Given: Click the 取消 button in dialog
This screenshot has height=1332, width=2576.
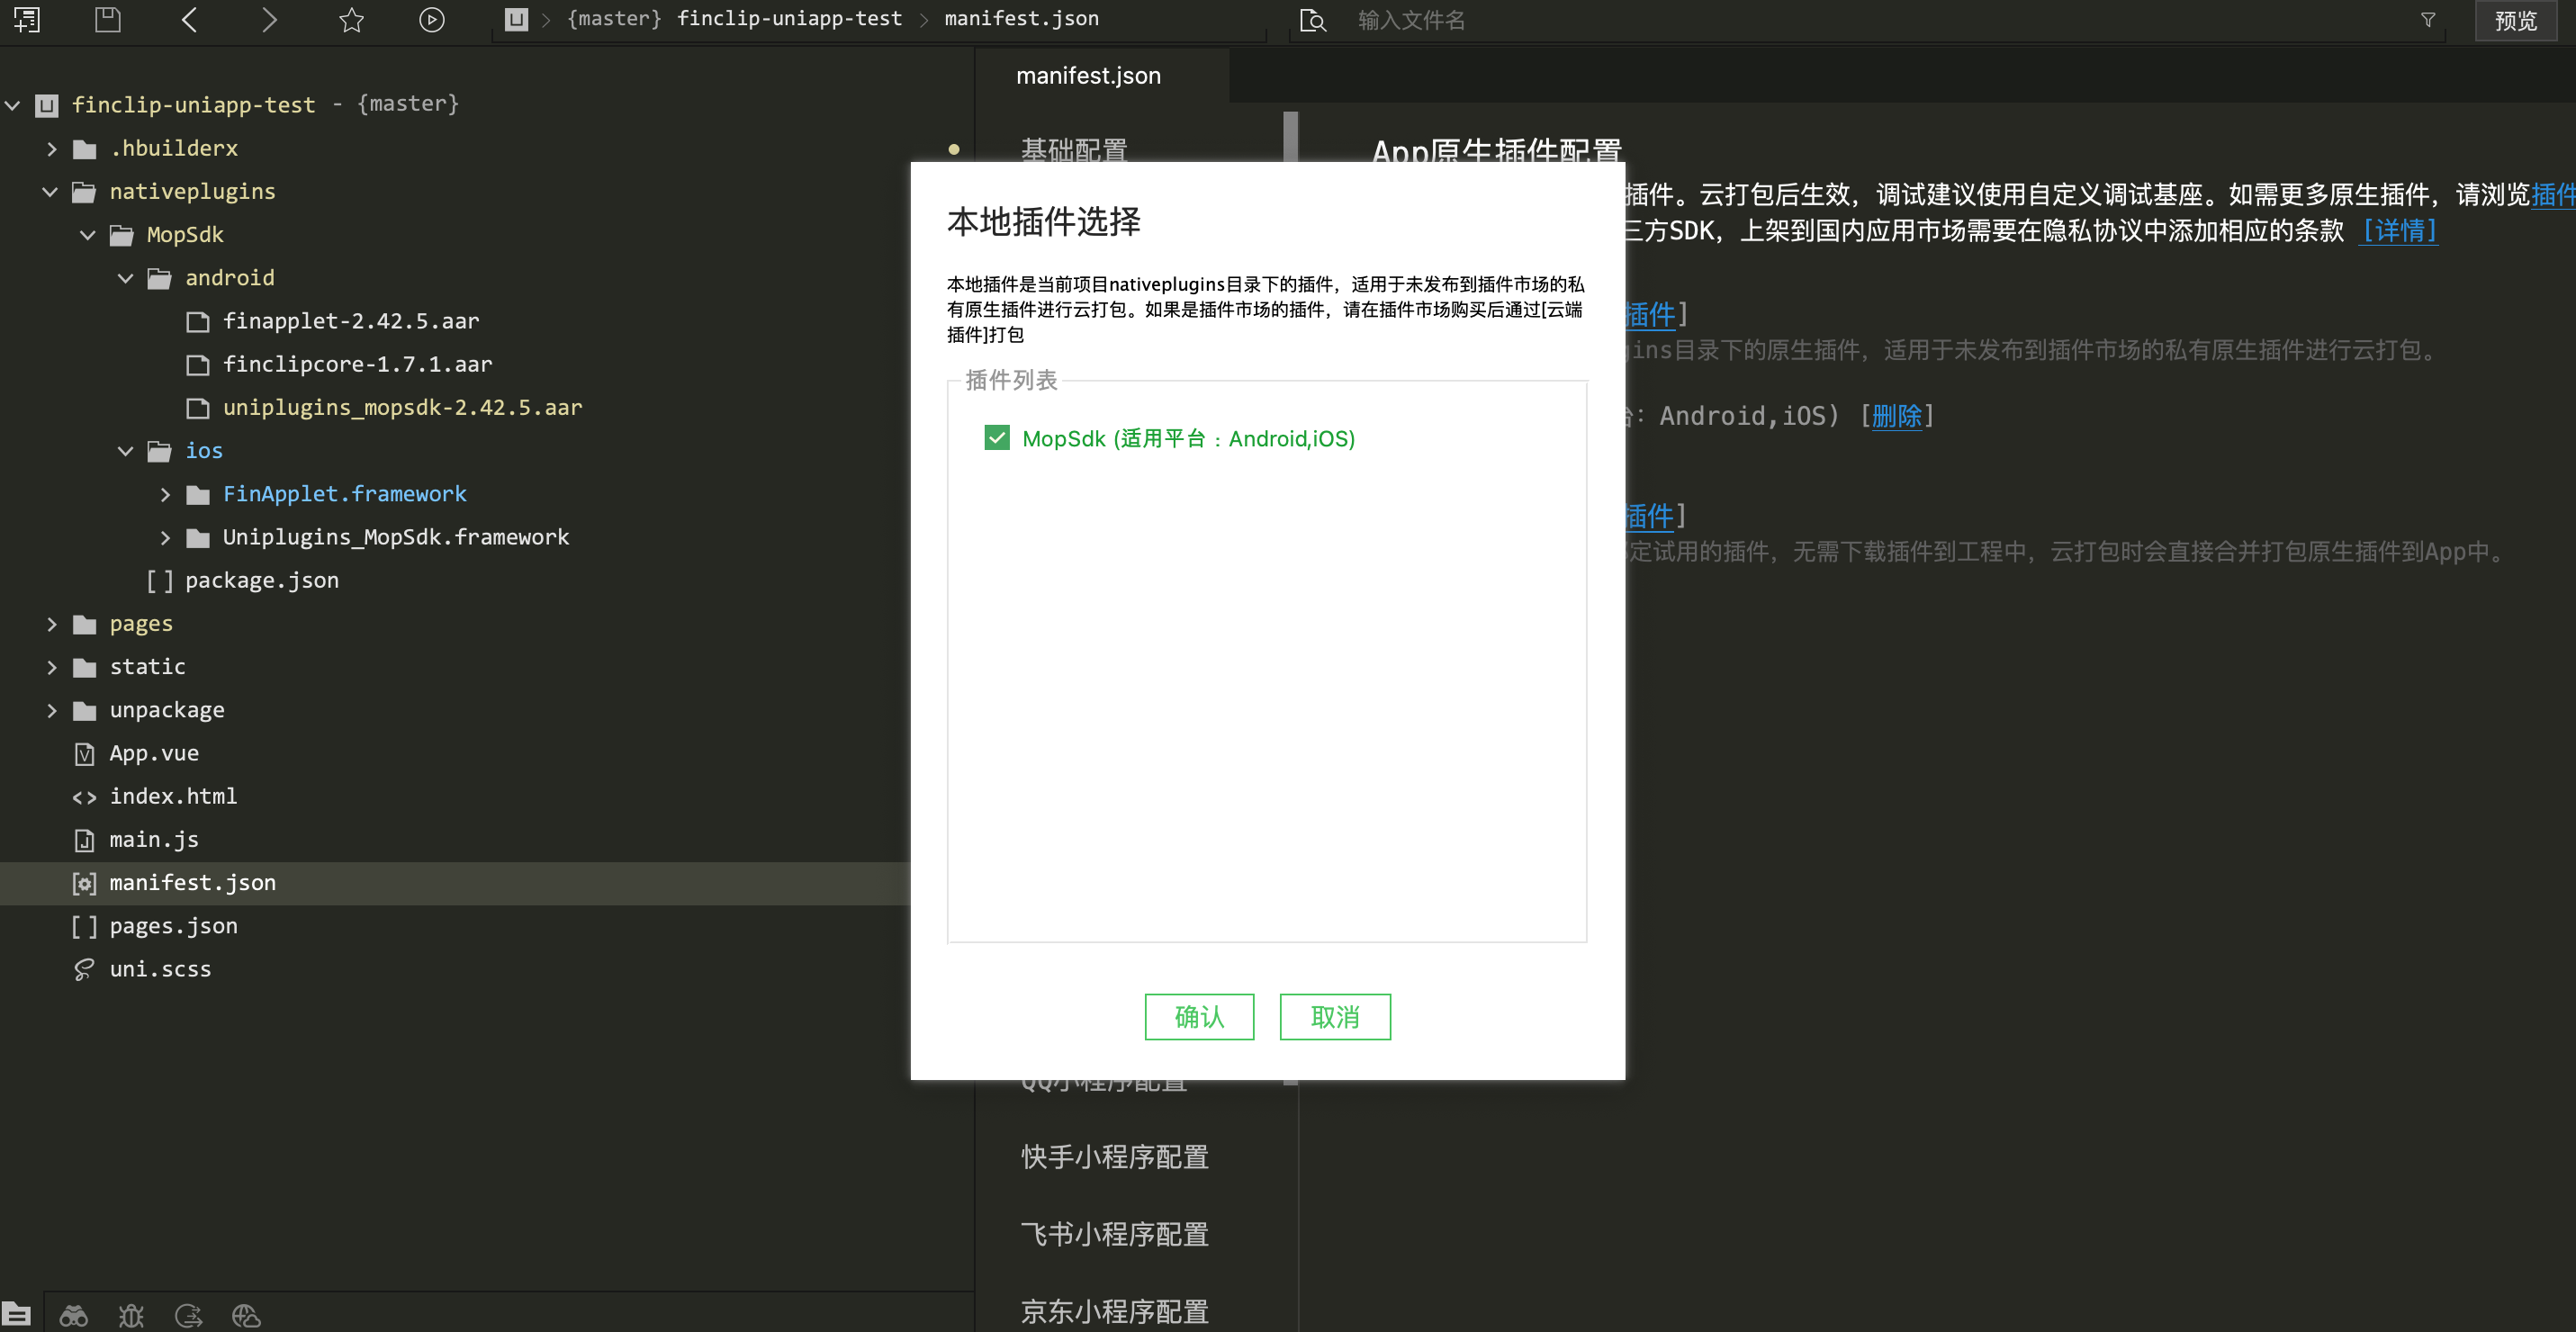Looking at the screenshot, I should [1334, 1017].
